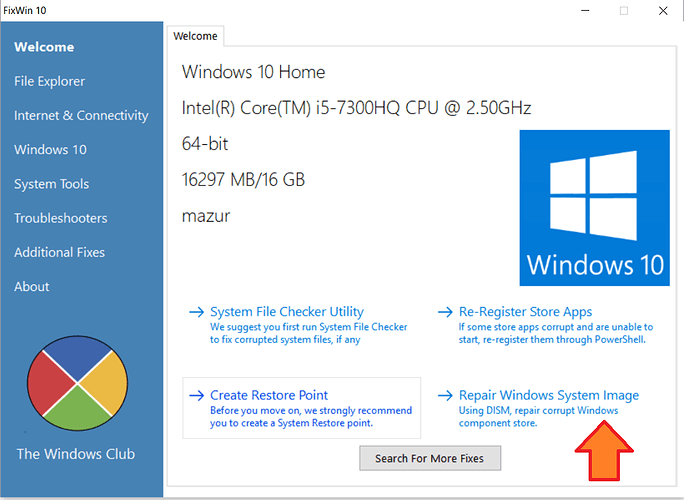The image size is (684, 500).
Task: Click the Windows 10 Home edition text
Action: [253, 72]
